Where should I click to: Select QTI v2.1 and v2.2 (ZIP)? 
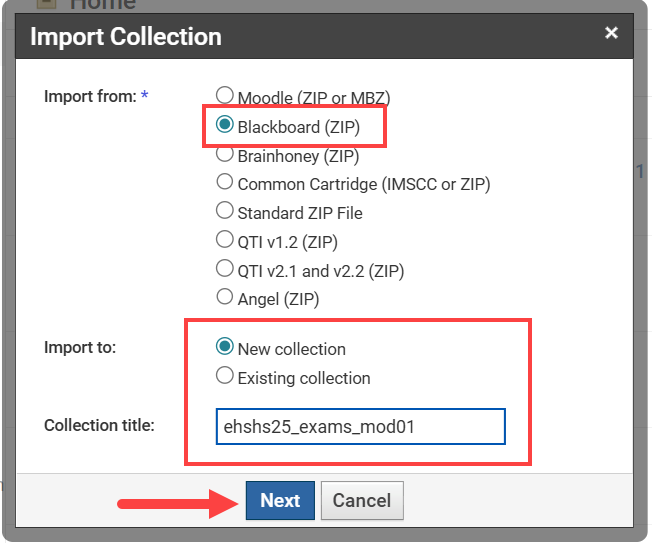tap(226, 269)
